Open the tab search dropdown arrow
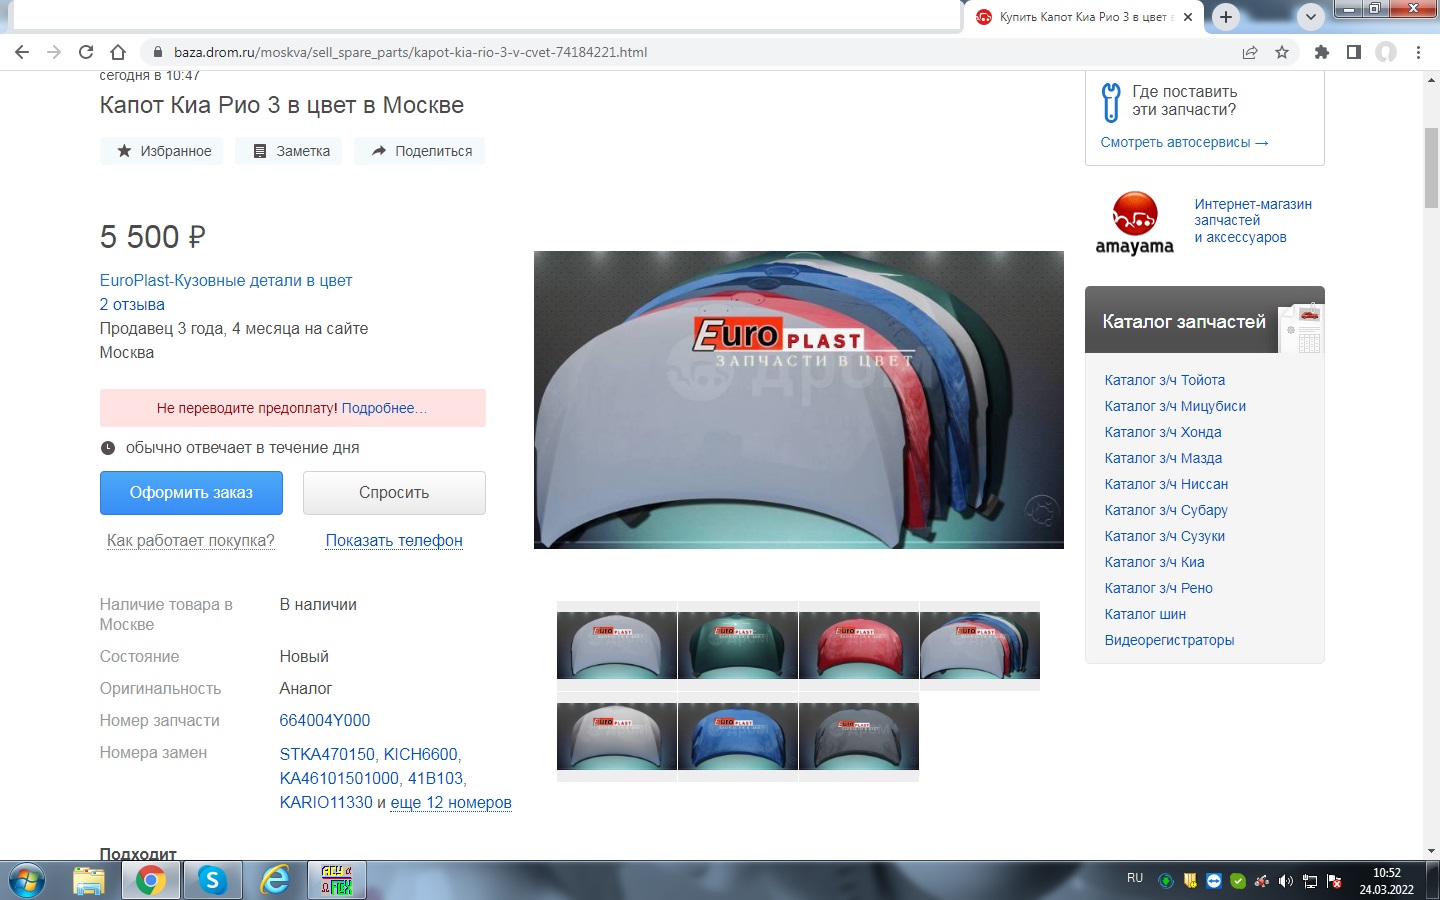The width and height of the screenshot is (1440, 900). click(1310, 17)
